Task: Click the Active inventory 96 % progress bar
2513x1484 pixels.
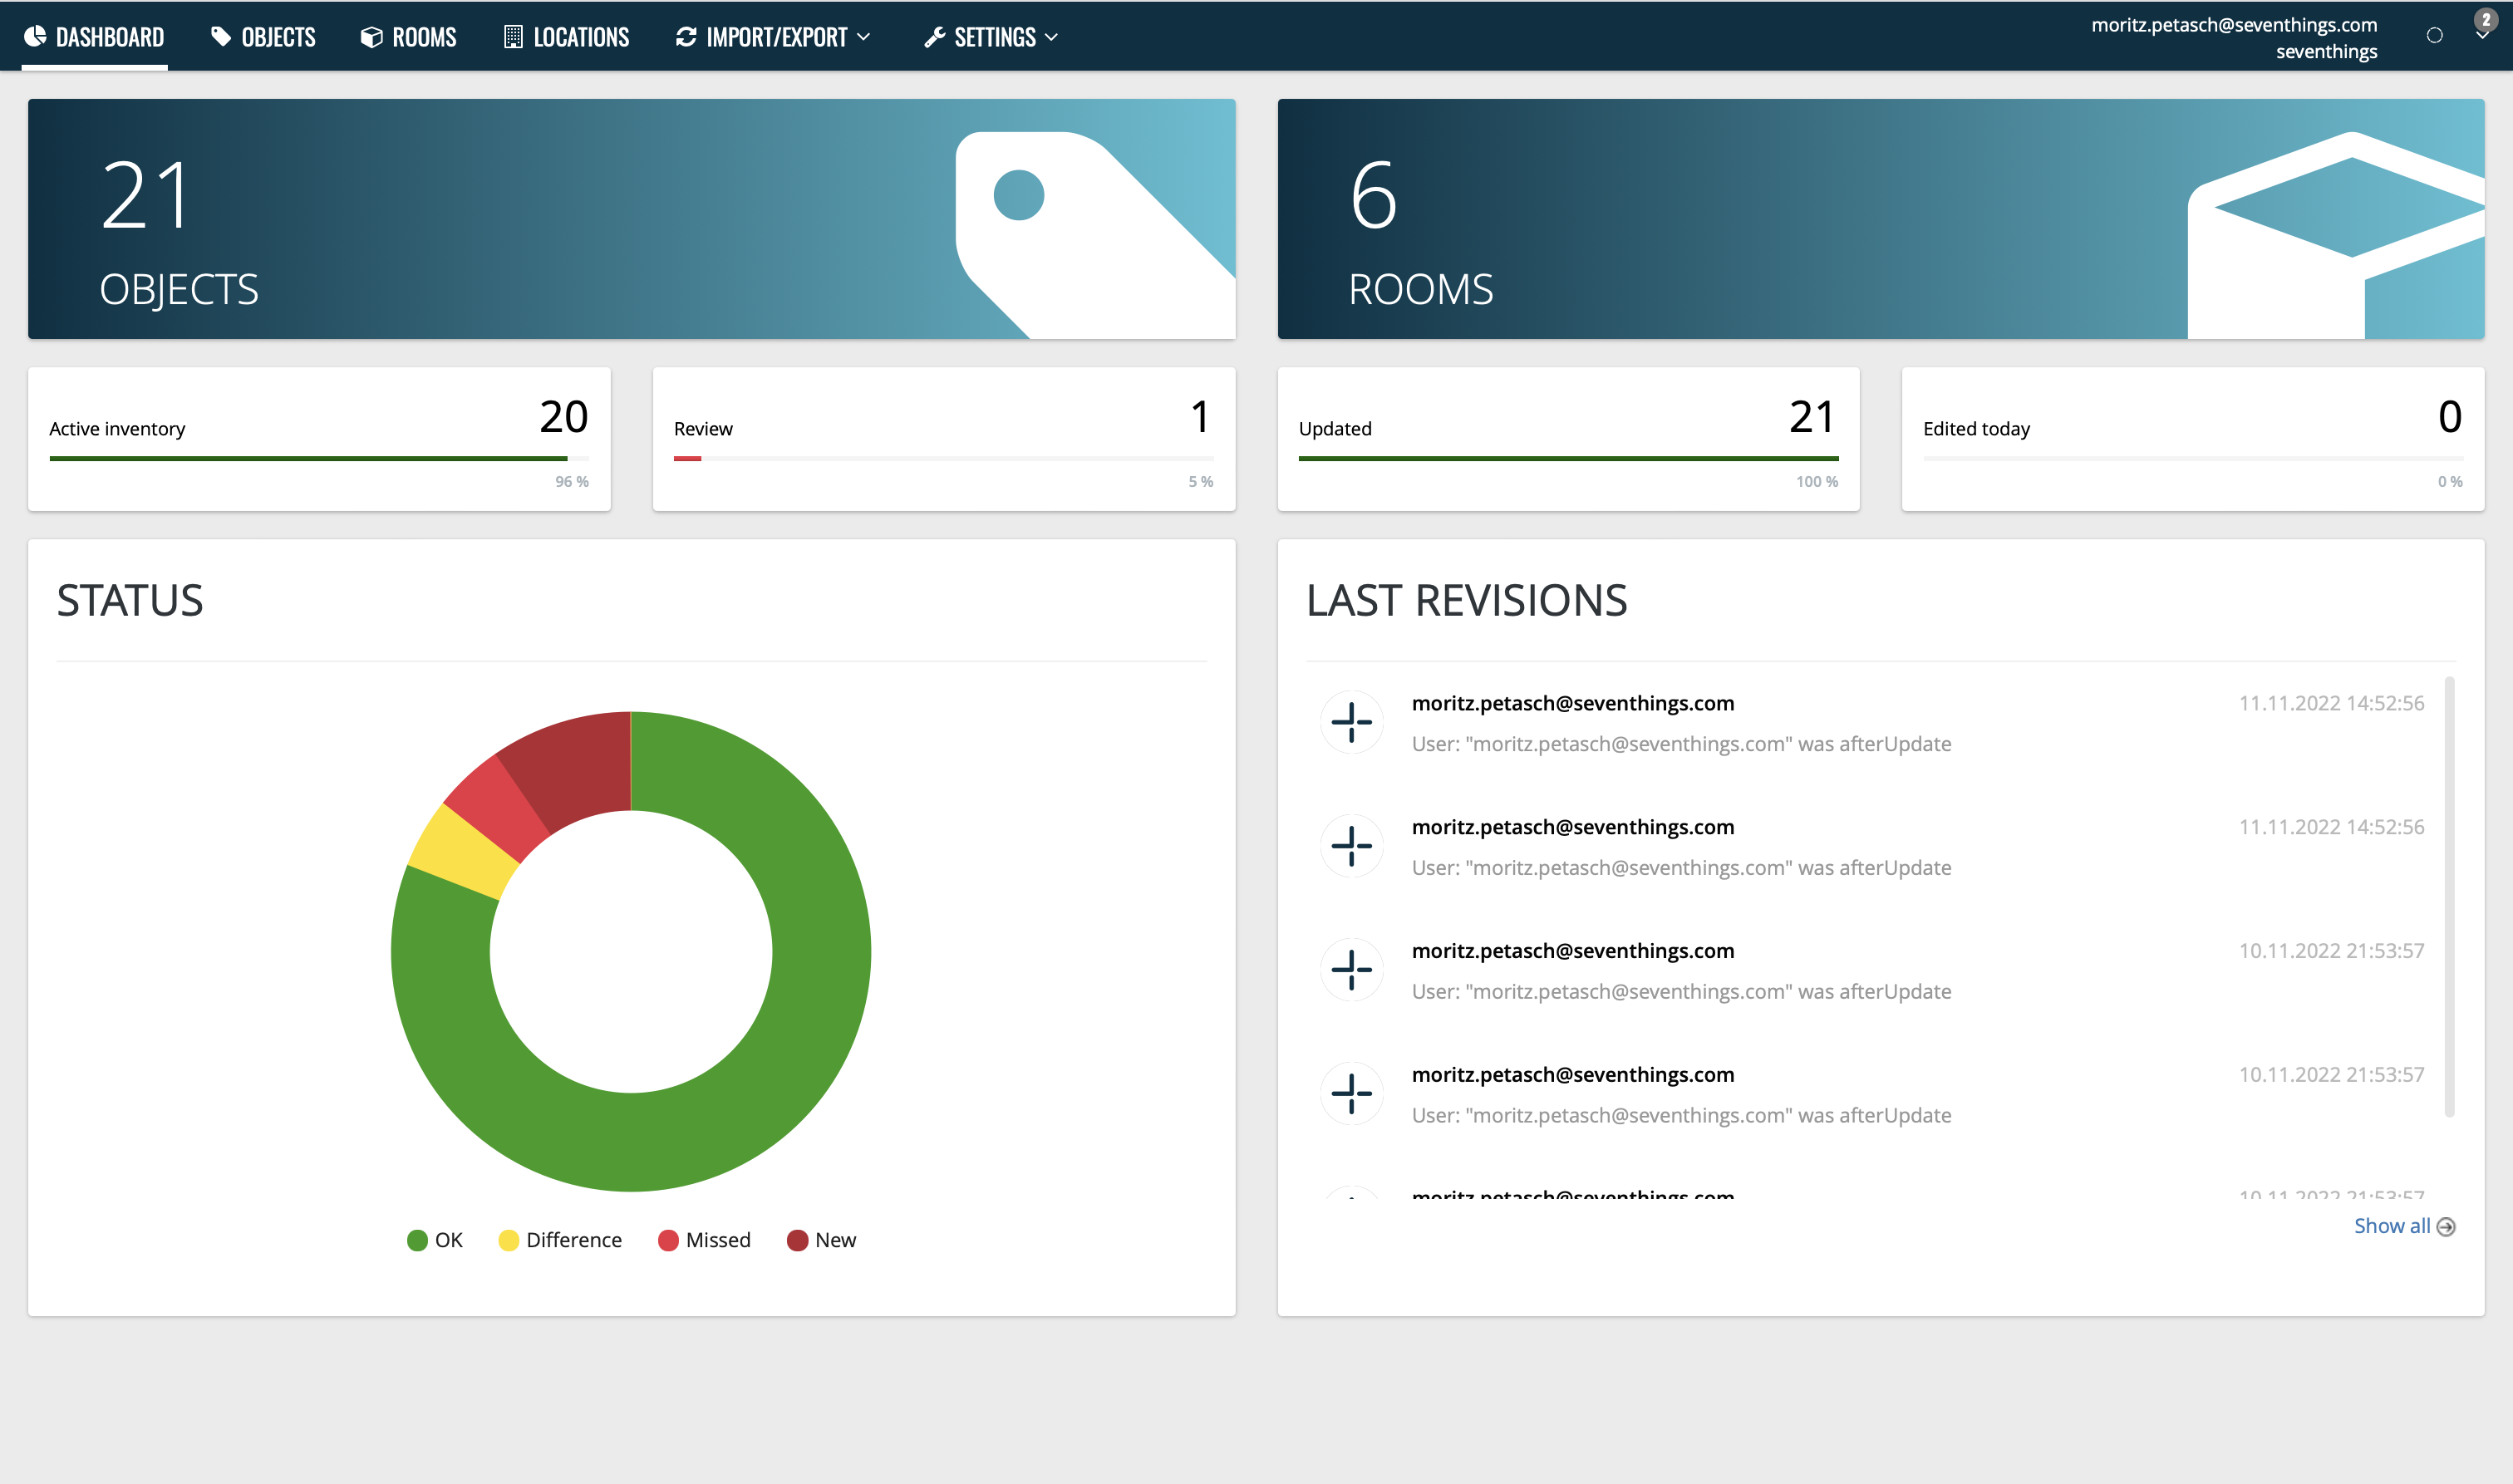Action: pos(319,459)
